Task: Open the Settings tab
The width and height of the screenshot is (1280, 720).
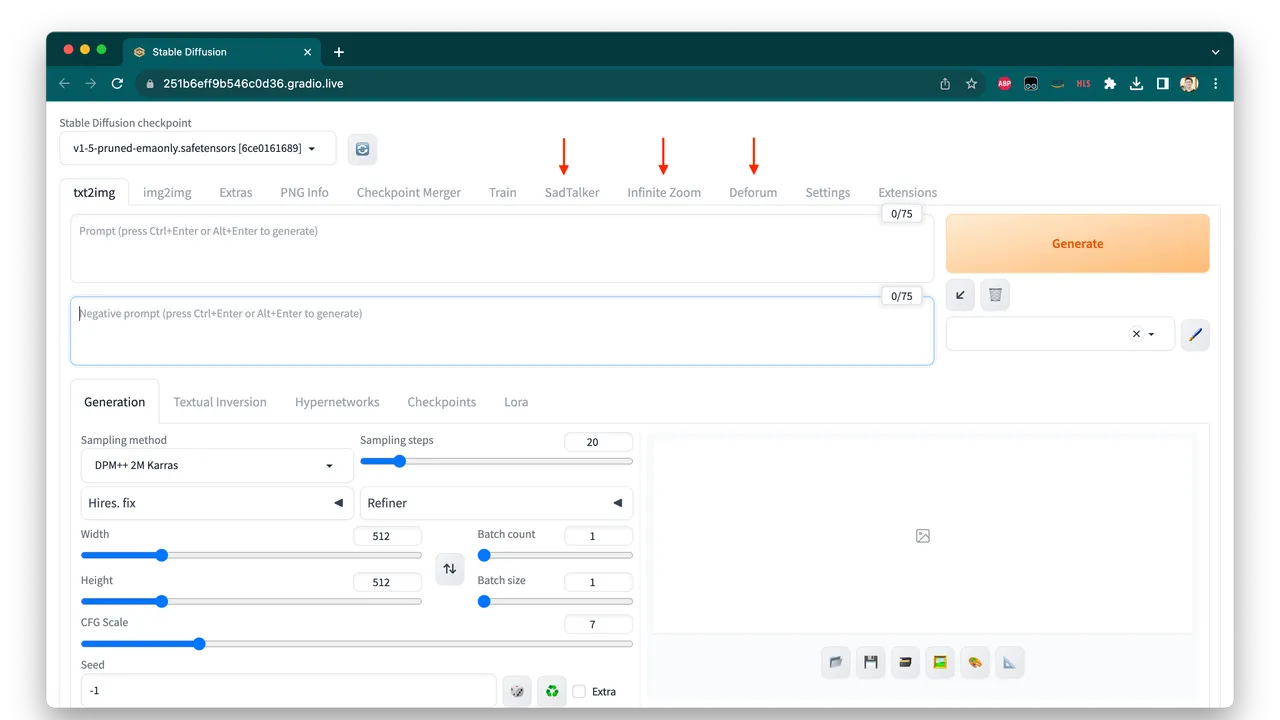Action: [x=828, y=192]
